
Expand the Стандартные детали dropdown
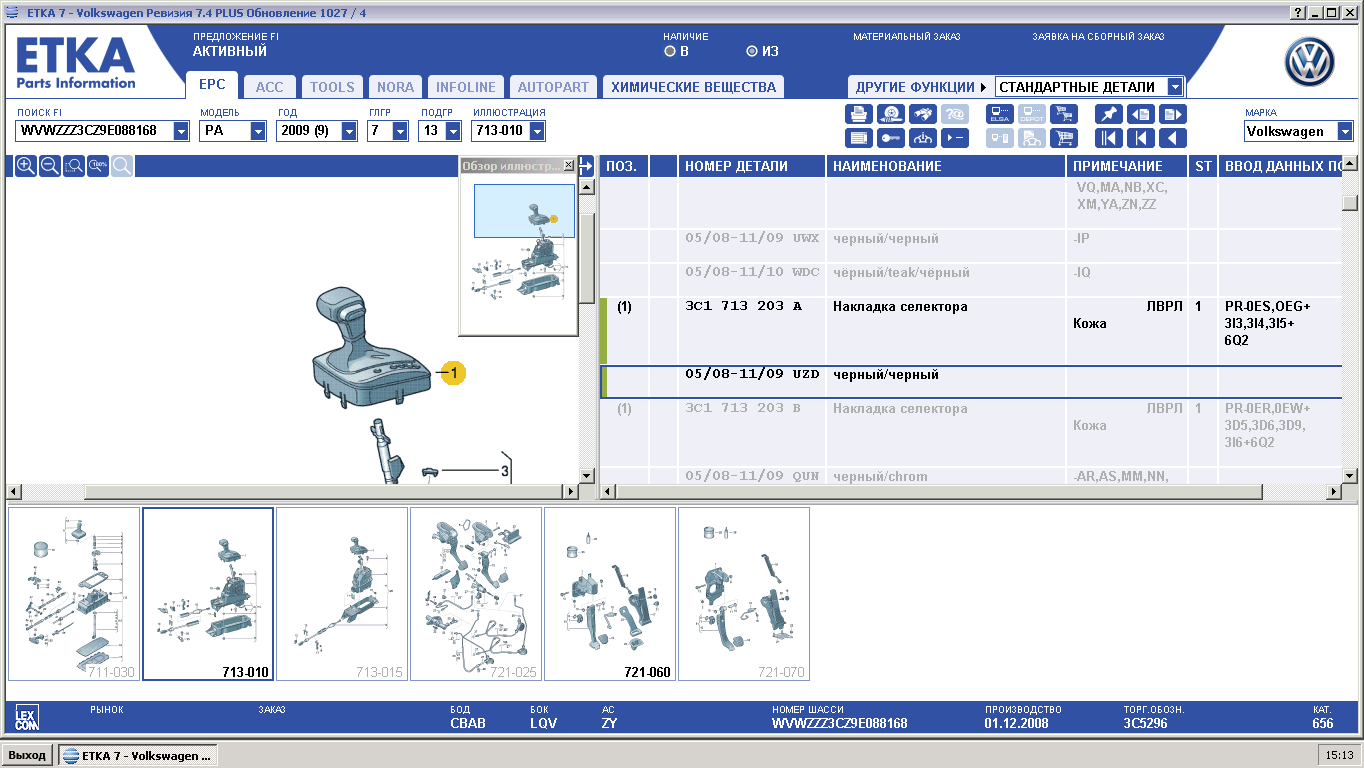1174,87
